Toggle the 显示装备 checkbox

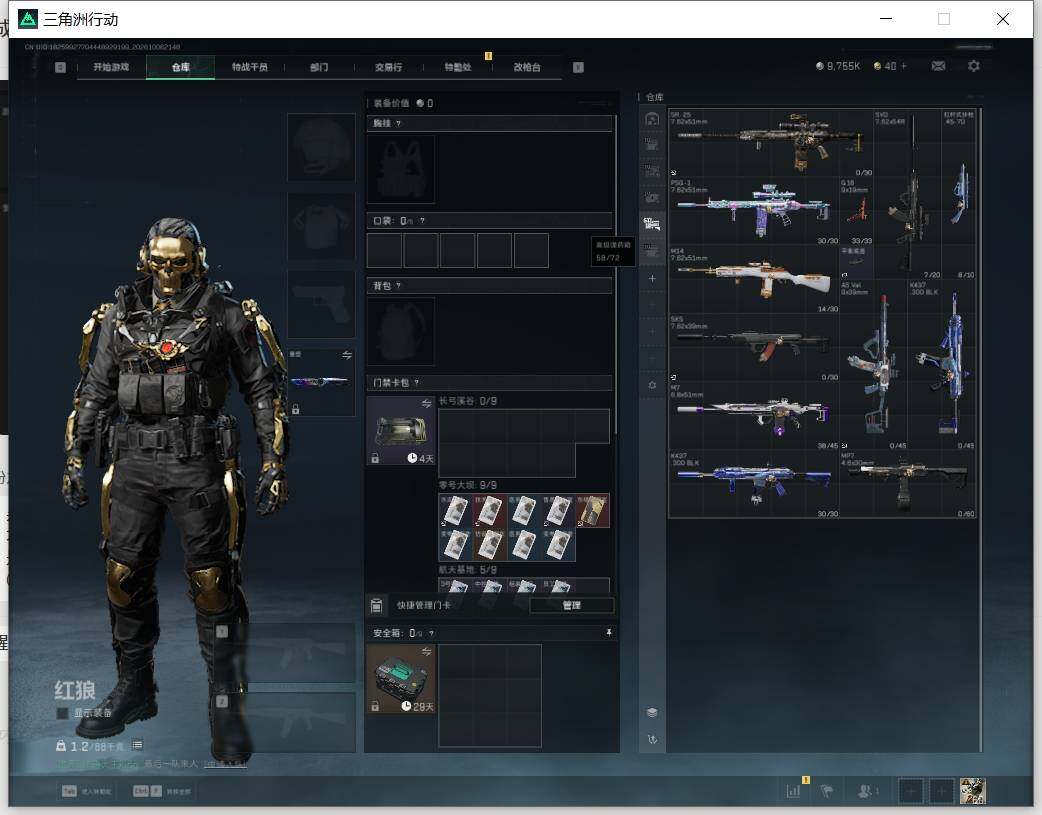coord(62,713)
